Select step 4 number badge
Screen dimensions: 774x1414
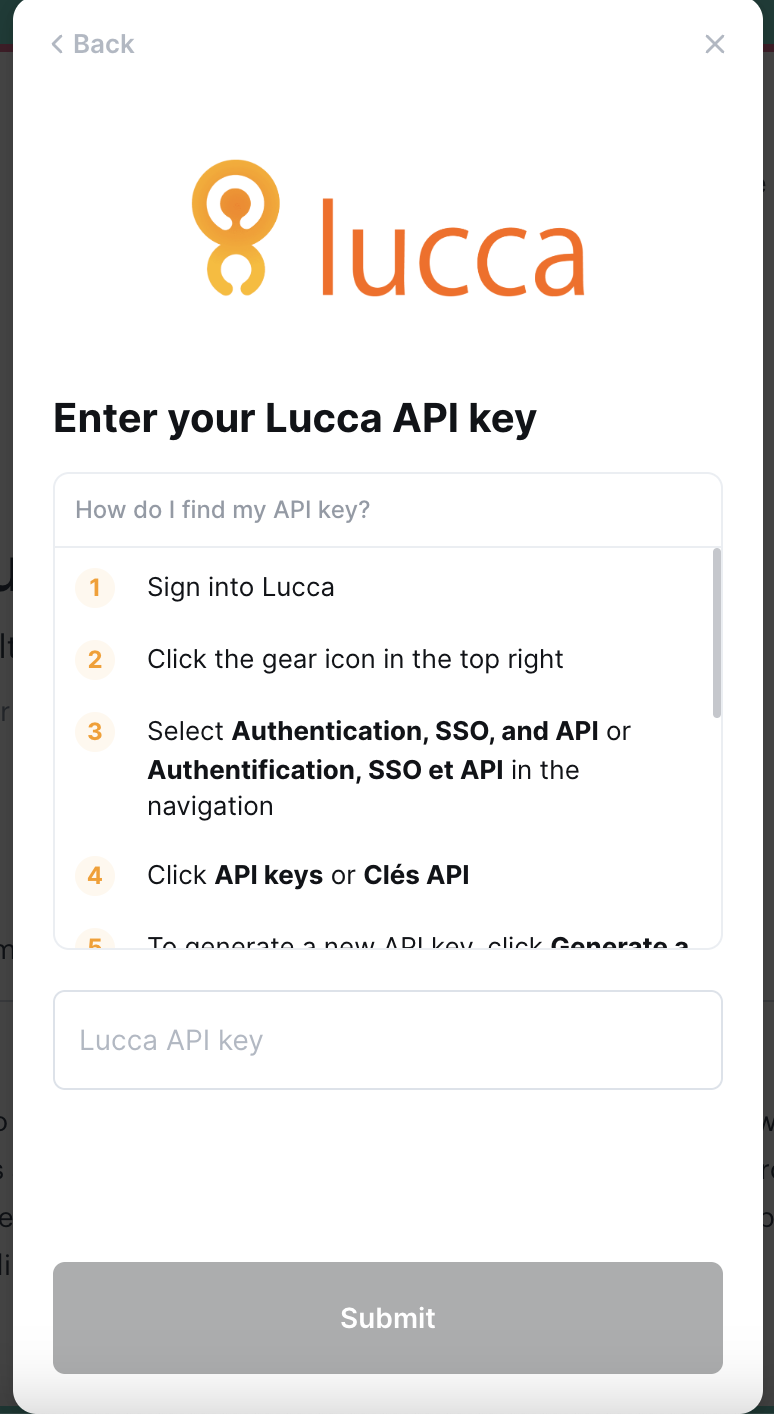pyautogui.click(x=95, y=875)
